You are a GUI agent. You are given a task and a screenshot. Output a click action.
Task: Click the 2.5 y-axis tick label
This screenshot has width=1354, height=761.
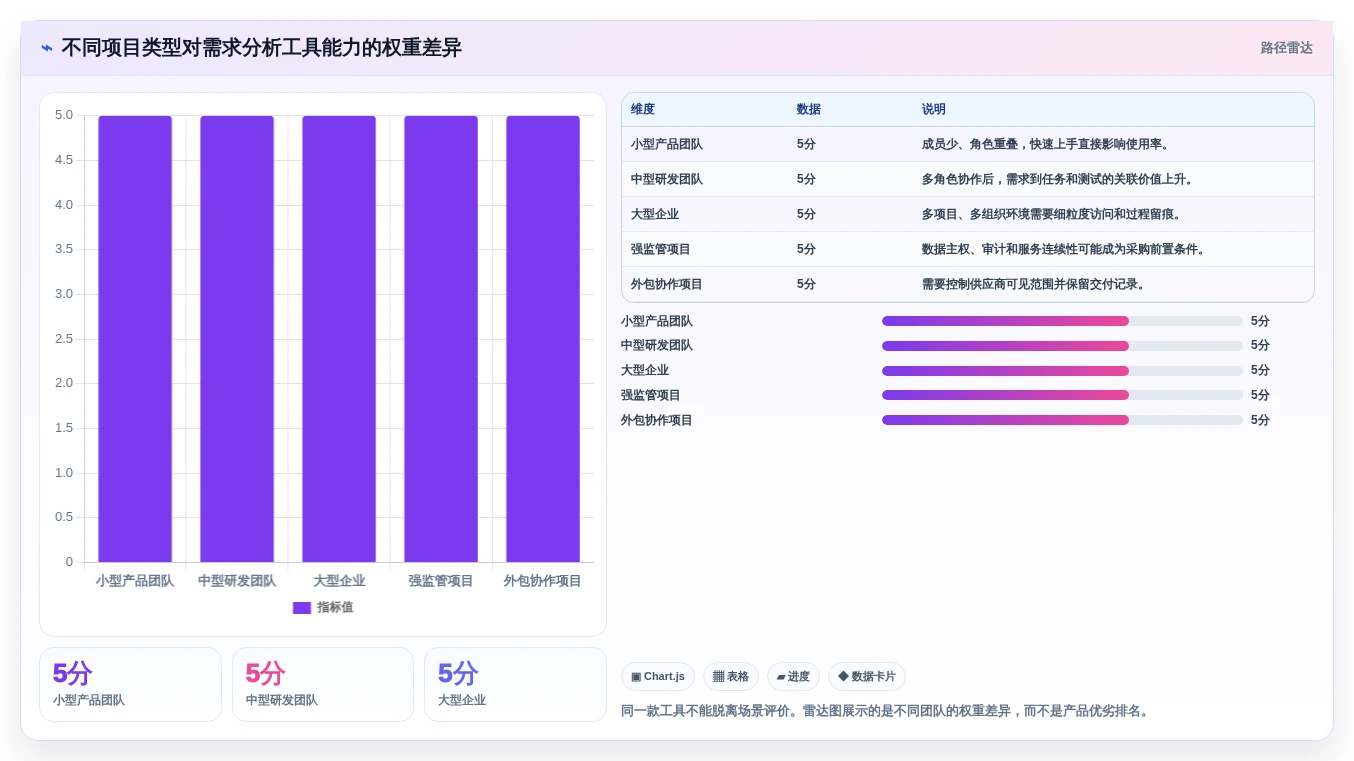pos(64,339)
